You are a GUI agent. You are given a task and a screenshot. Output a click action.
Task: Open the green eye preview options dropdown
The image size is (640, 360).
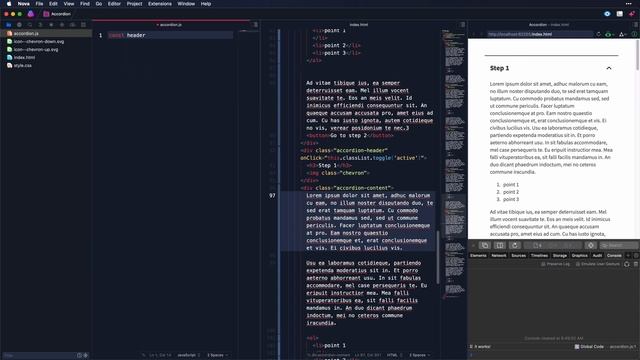pos(609,34)
